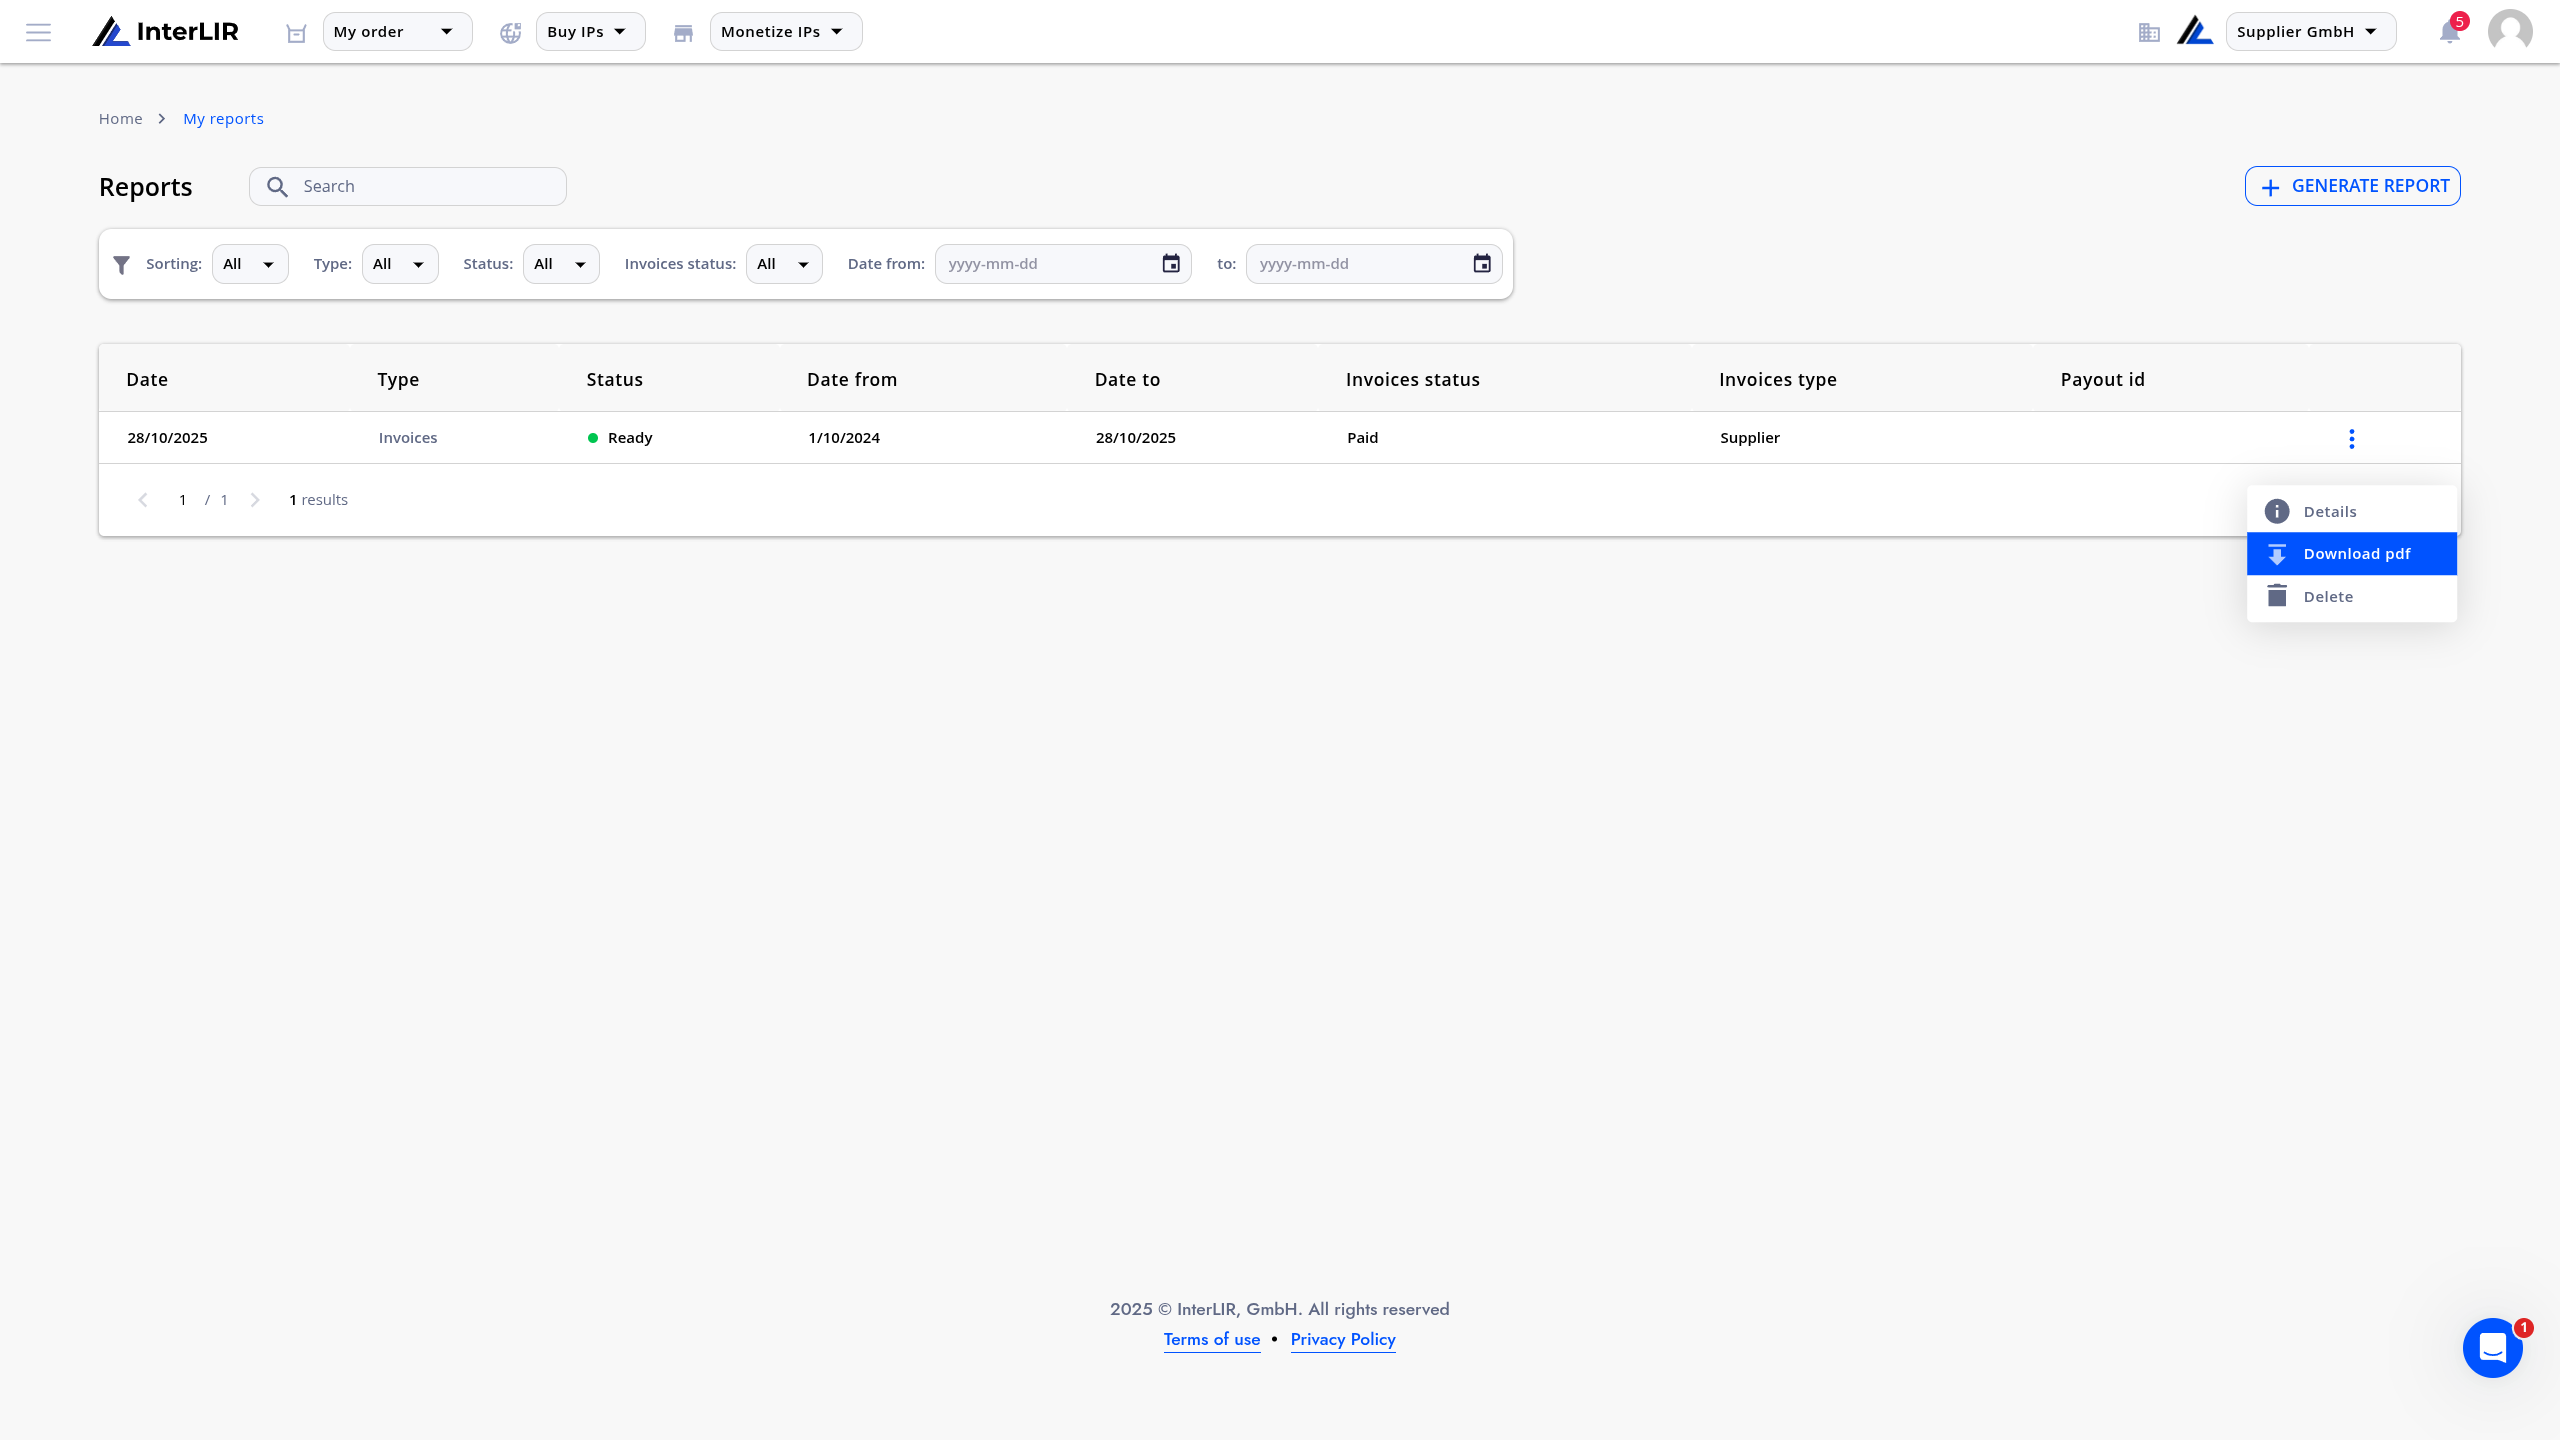Open the Type filter dropdown
The height and width of the screenshot is (1440, 2560).
click(400, 264)
